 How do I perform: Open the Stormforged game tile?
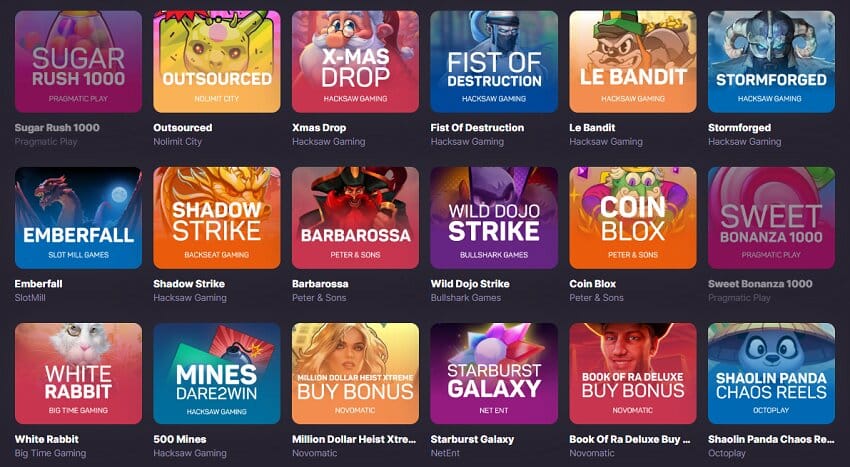(771, 62)
